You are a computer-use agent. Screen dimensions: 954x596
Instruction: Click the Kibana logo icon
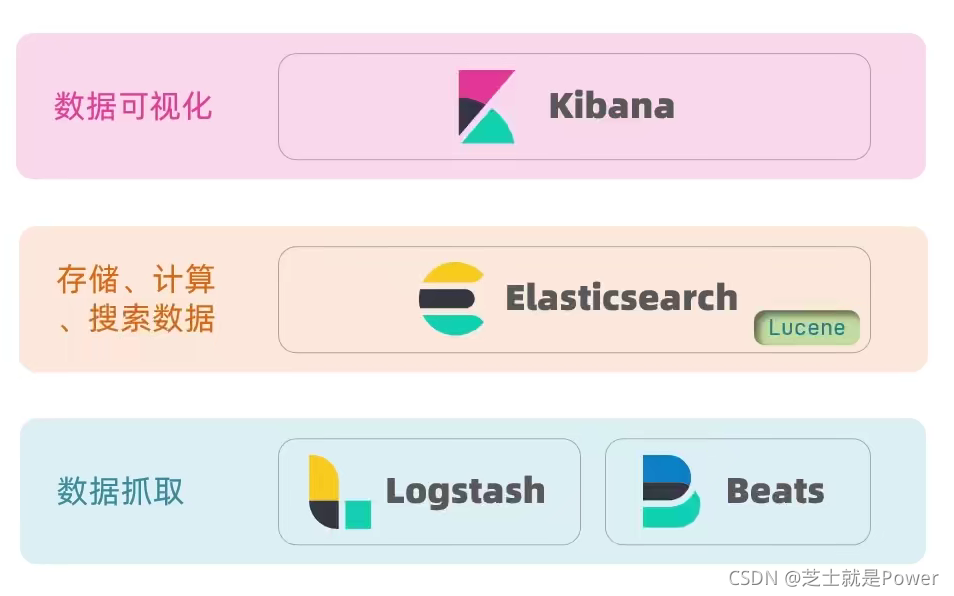[x=486, y=107]
